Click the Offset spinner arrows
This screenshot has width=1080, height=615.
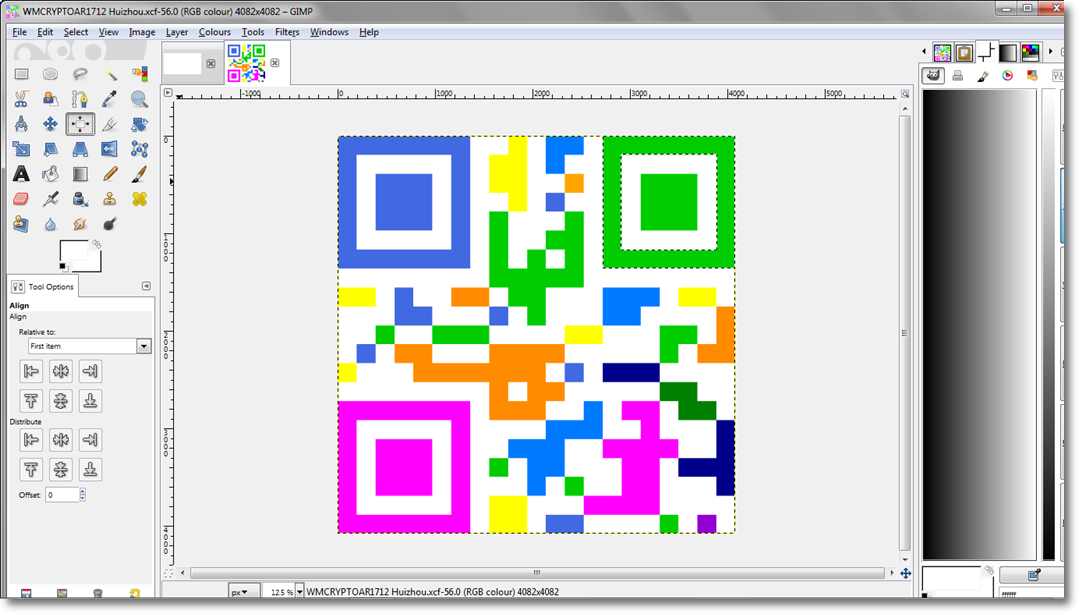tap(83, 494)
